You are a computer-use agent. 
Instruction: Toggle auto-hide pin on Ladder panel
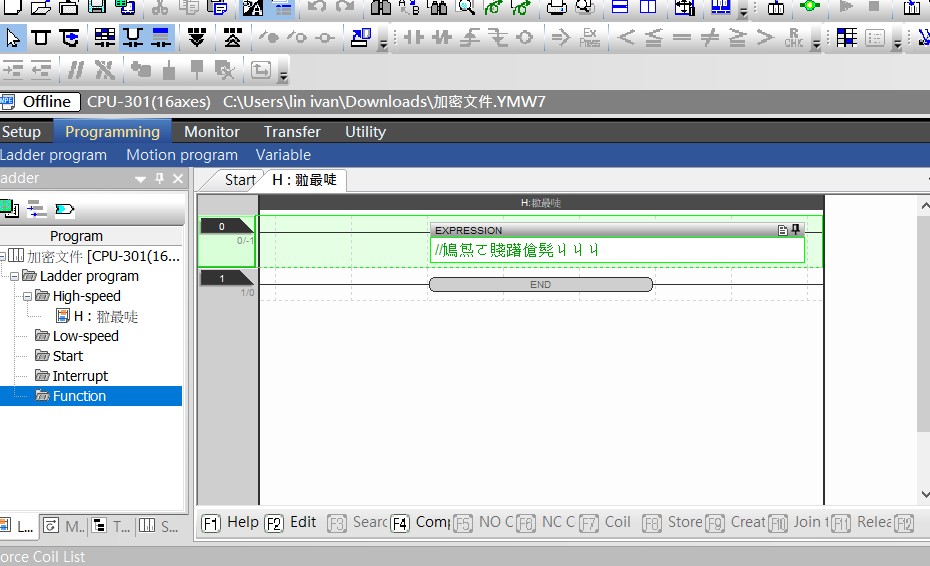160,178
